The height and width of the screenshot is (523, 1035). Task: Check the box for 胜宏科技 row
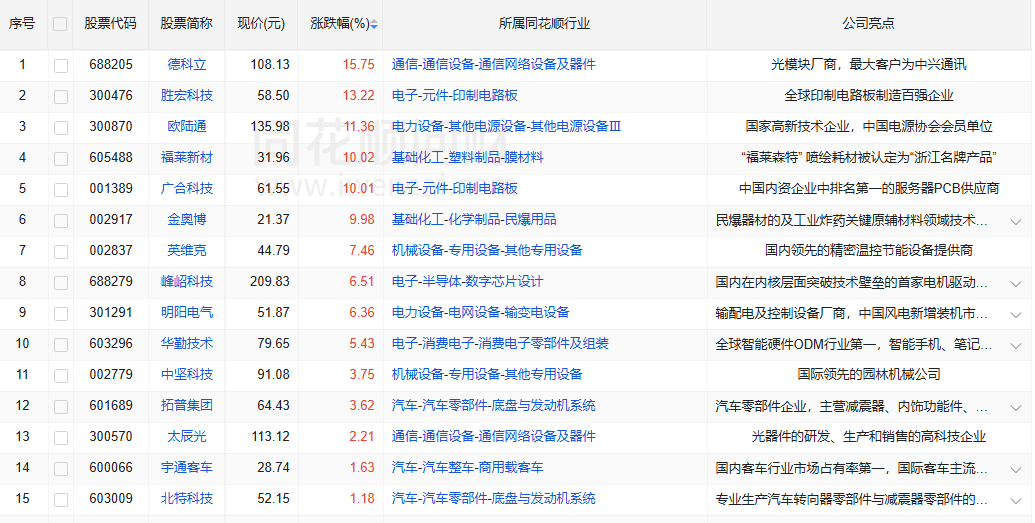[61, 96]
